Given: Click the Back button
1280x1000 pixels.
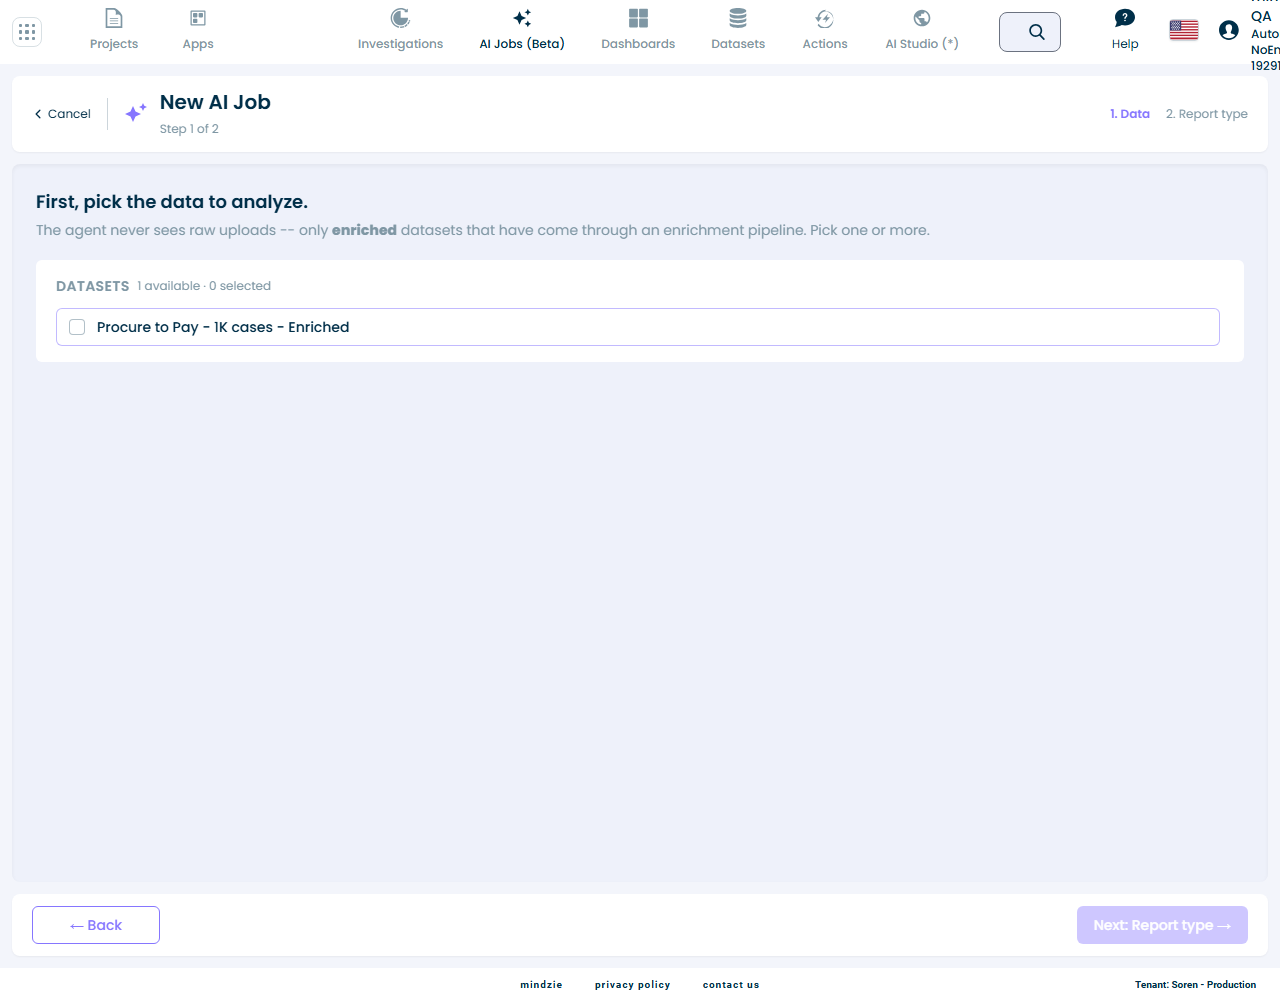Looking at the screenshot, I should pyautogui.click(x=96, y=925).
